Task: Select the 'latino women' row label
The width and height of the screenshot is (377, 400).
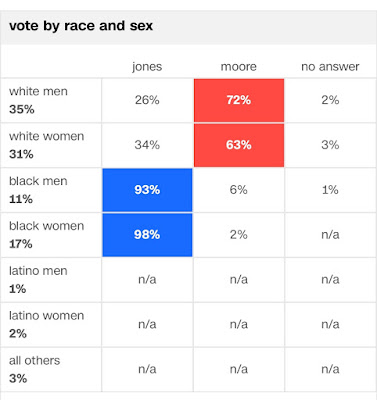Action: pyautogui.click(x=47, y=316)
